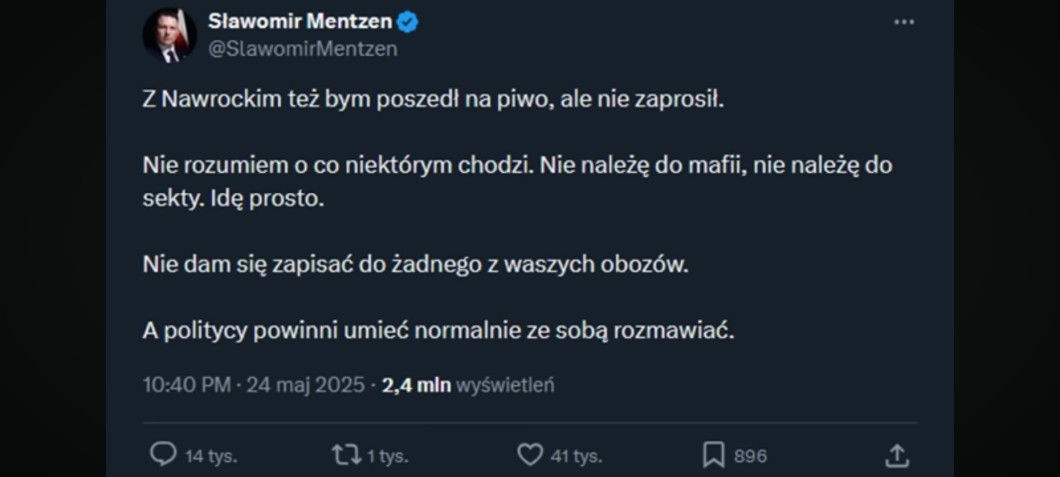Click the 14 tys. replies count

[x=210, y=456]
